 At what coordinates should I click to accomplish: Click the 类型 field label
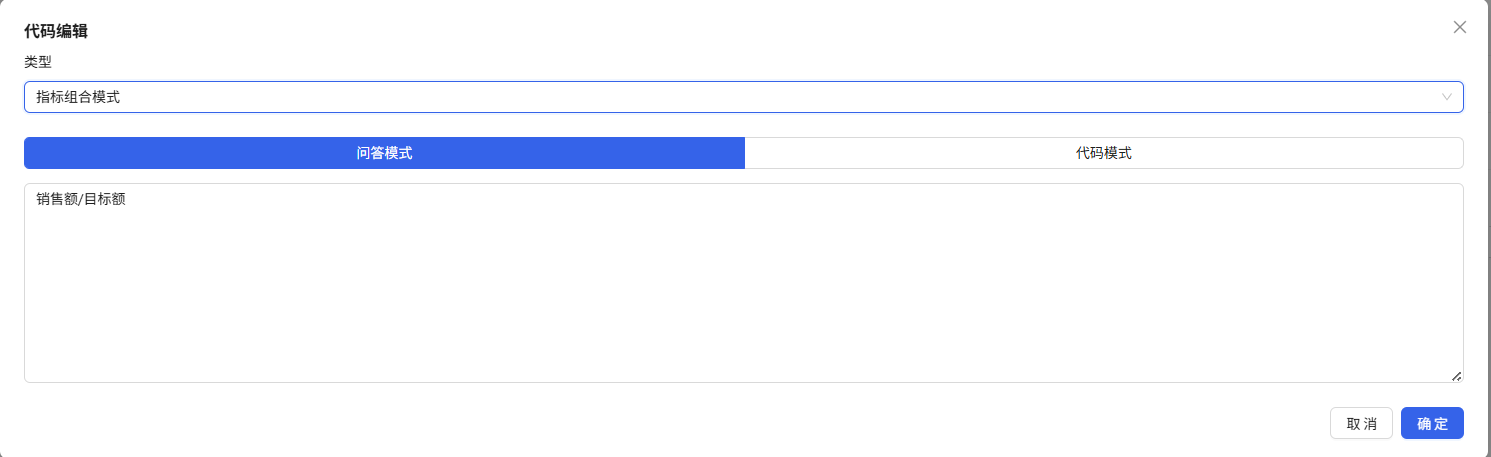pyautogui.click(x=38, y=61)
